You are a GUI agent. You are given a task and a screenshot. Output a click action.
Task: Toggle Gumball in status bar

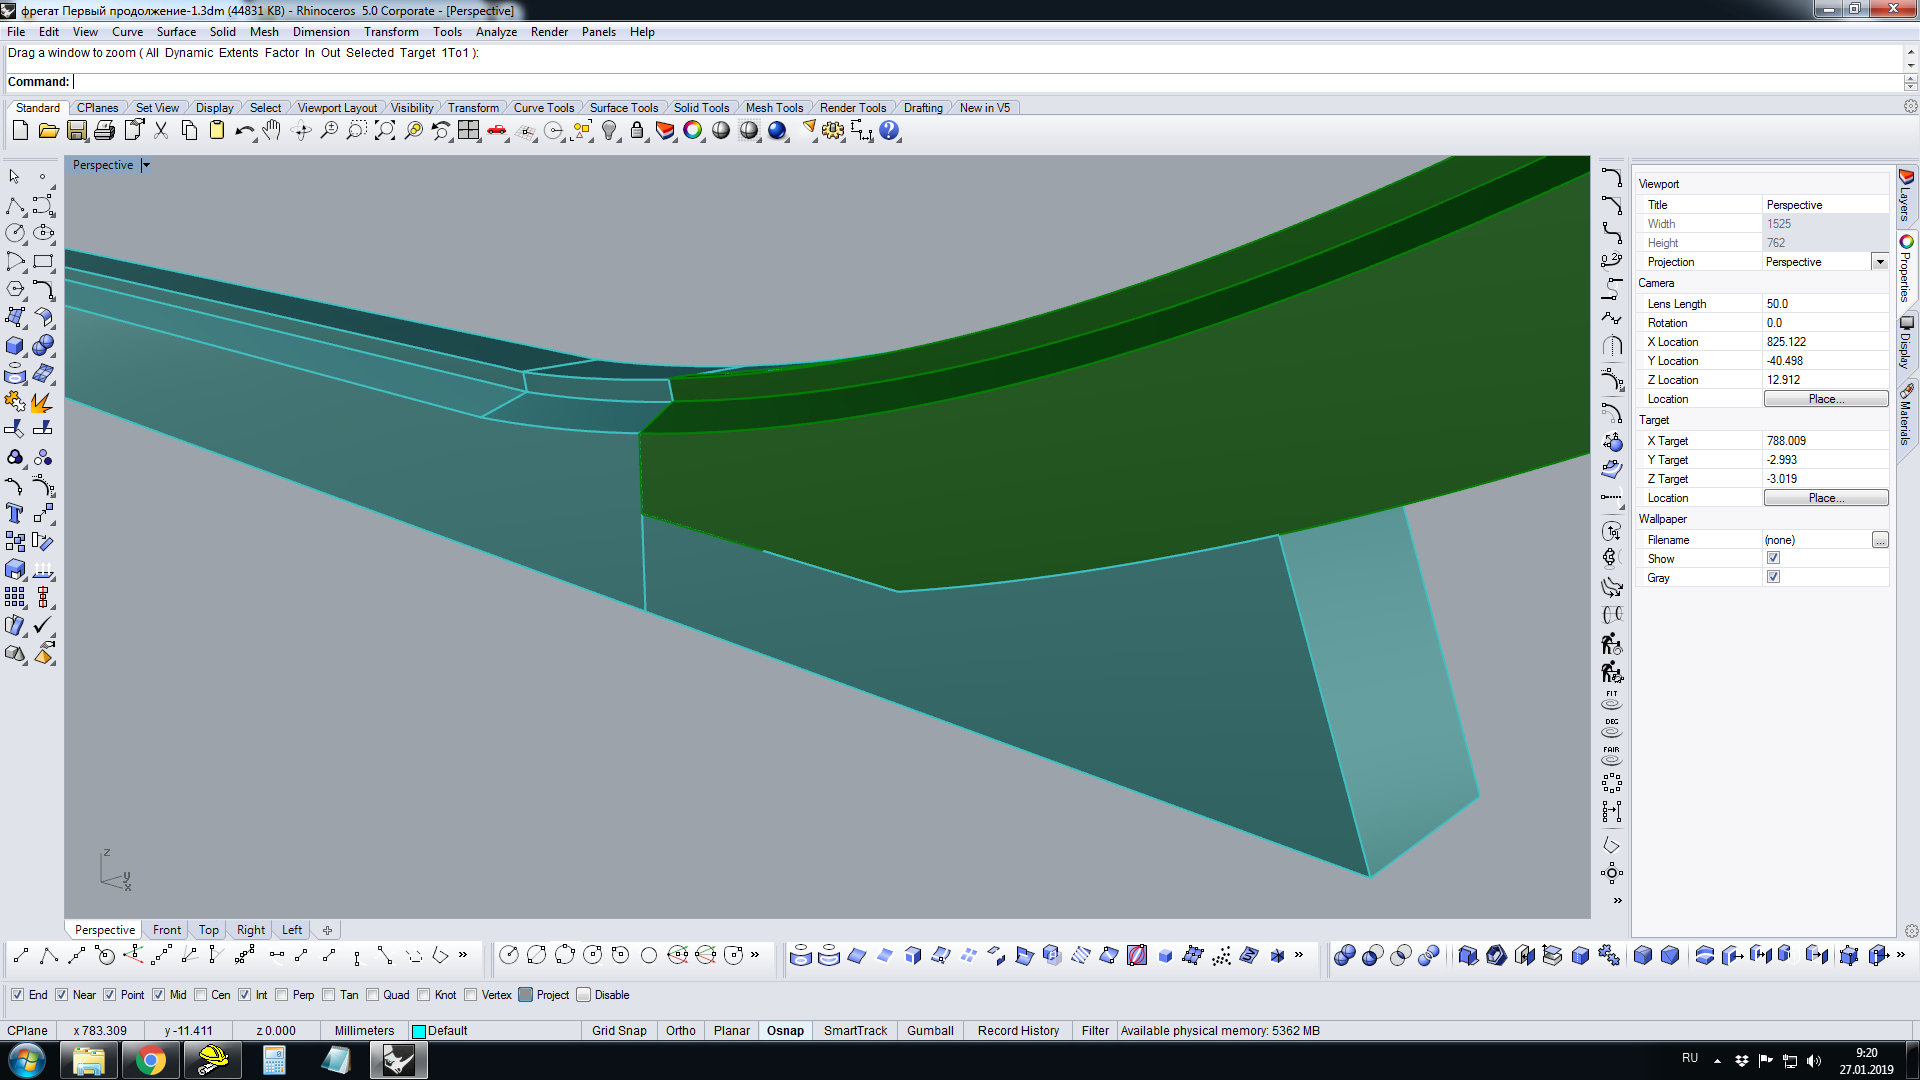tap(930, 1031)
